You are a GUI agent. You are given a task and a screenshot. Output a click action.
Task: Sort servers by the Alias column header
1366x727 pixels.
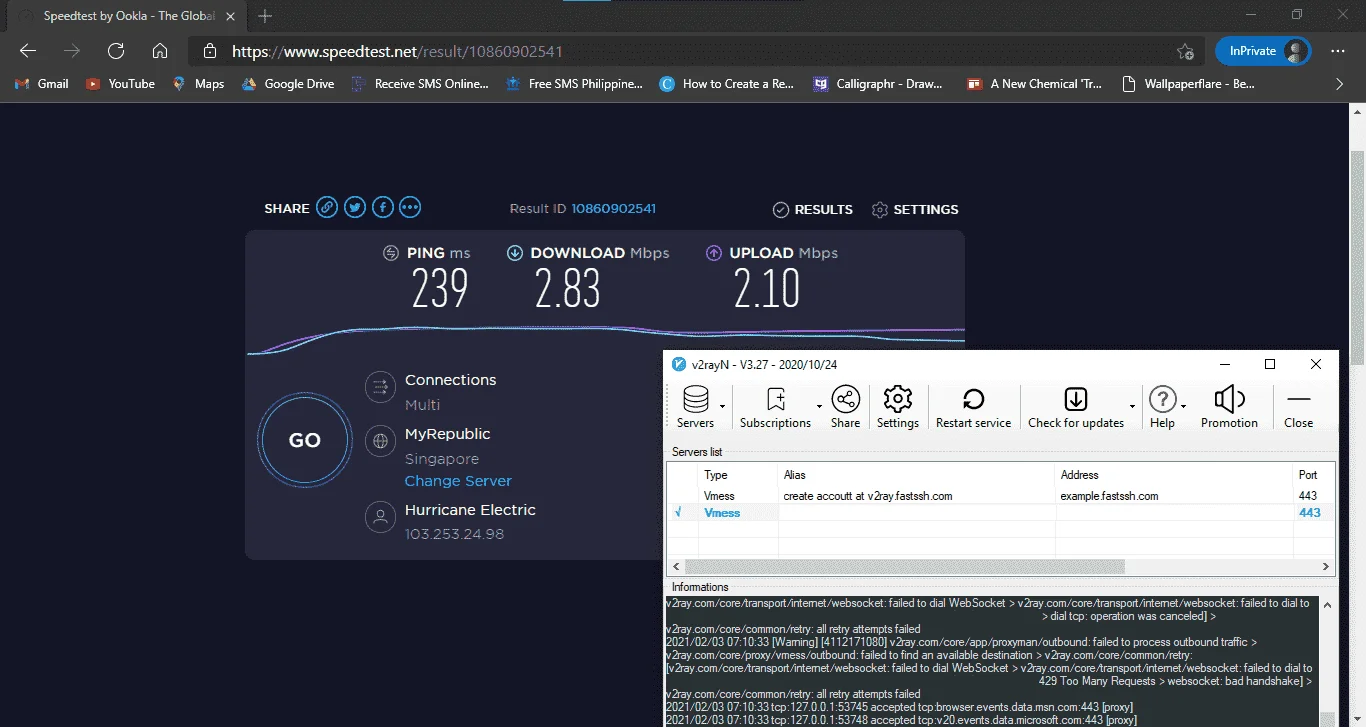click(917, 475)
